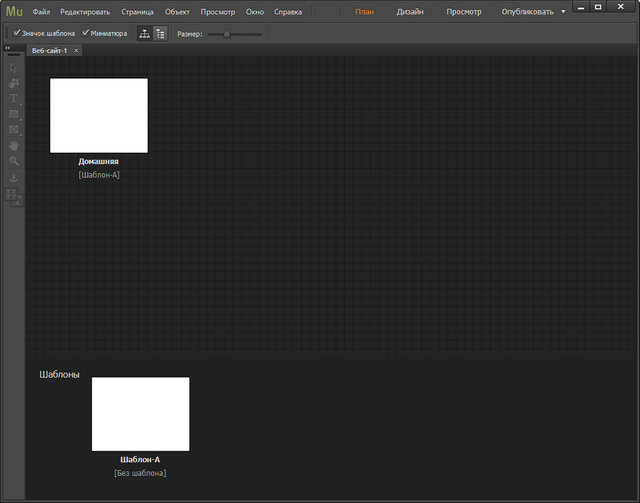Switch to vertical sitemap layout icon

(160, 33)
